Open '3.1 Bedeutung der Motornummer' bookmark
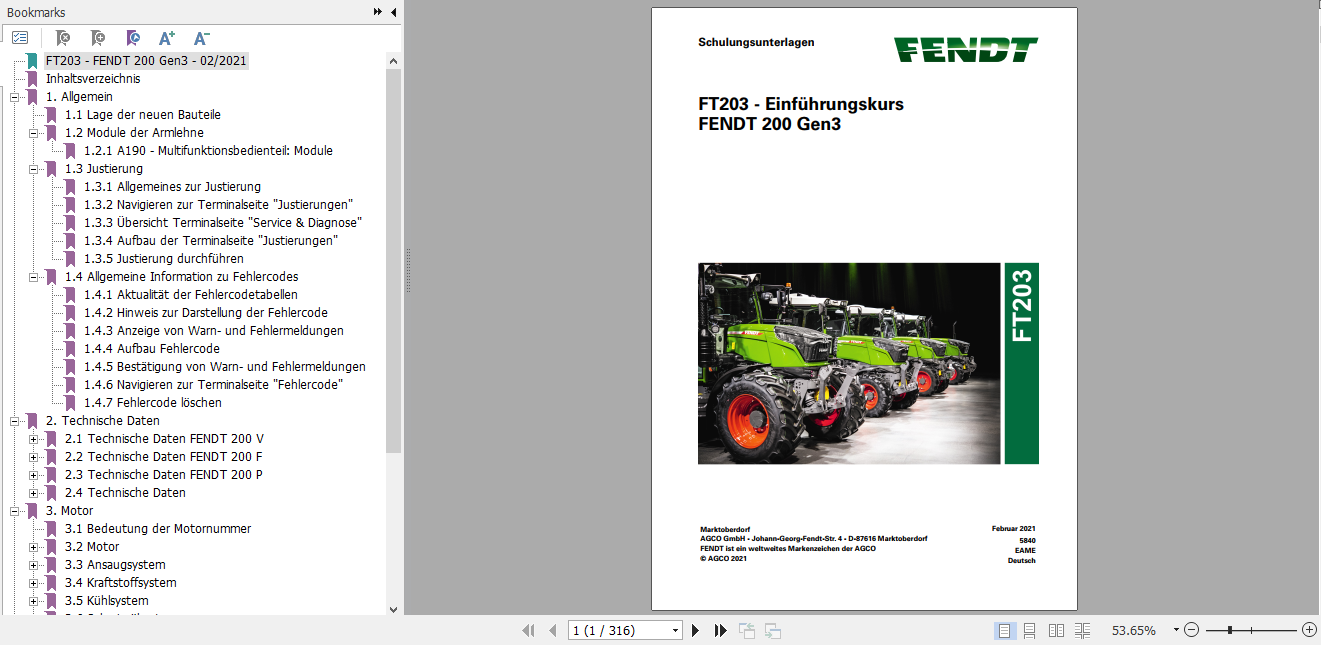1321x645 pixels. (x=158, y=529)
